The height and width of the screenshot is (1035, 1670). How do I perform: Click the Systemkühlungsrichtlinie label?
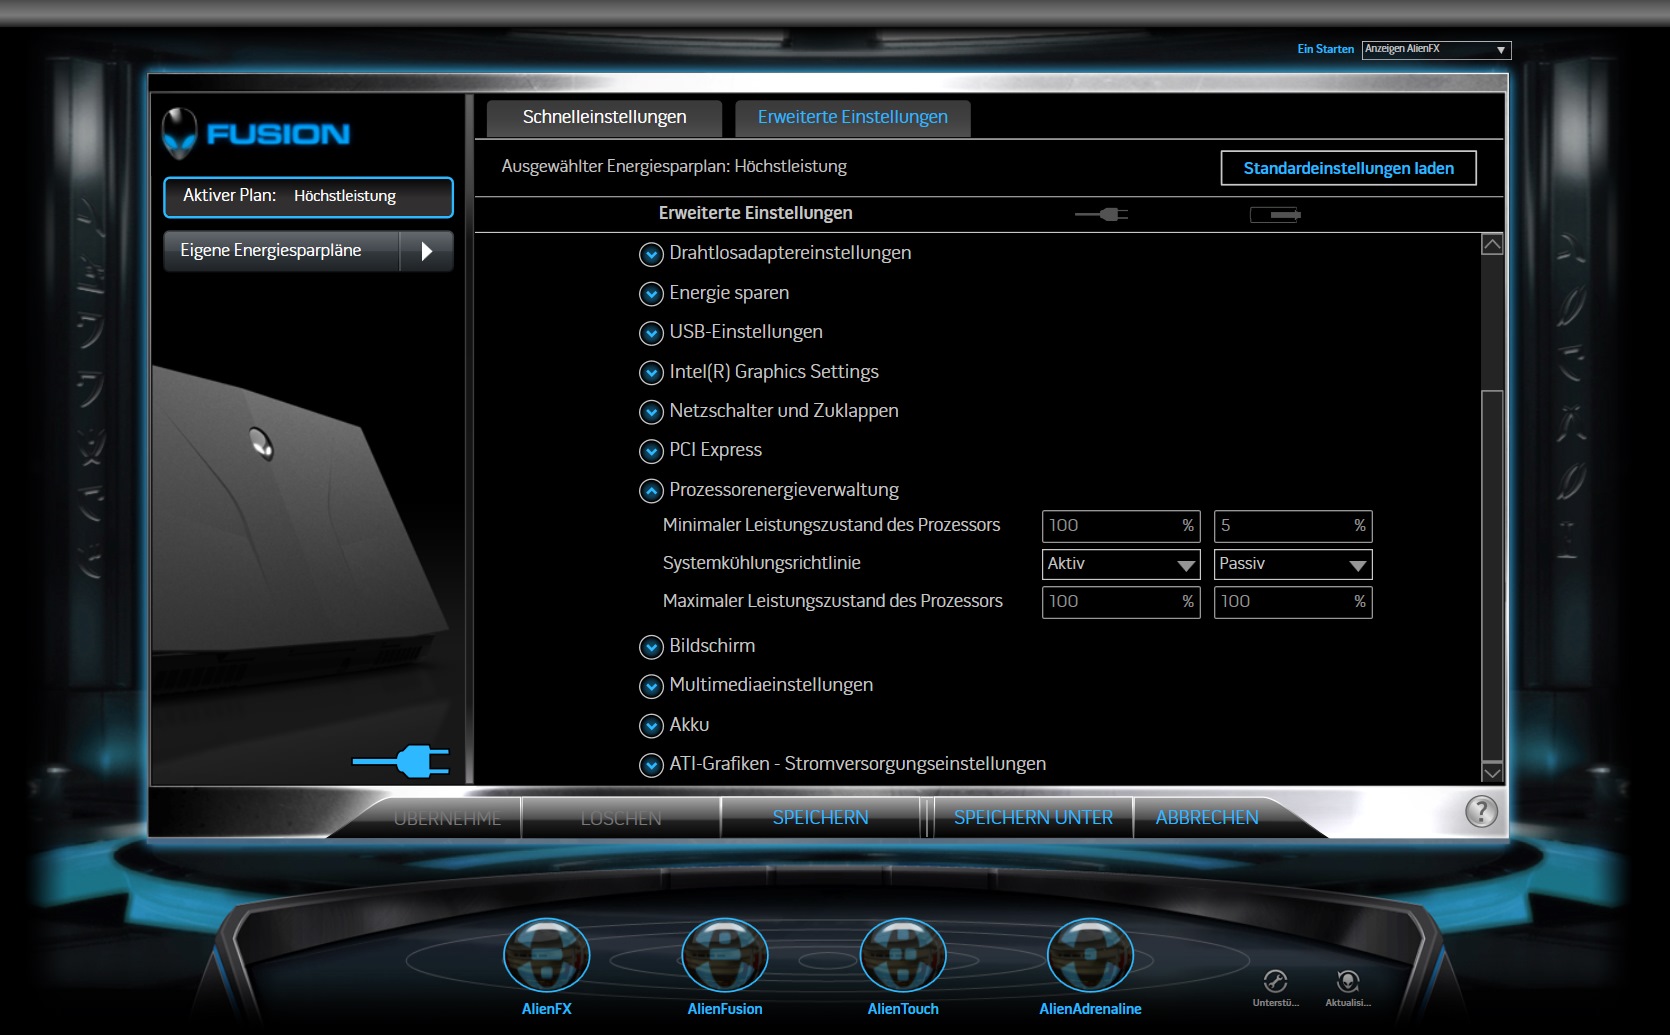(761, 563)
